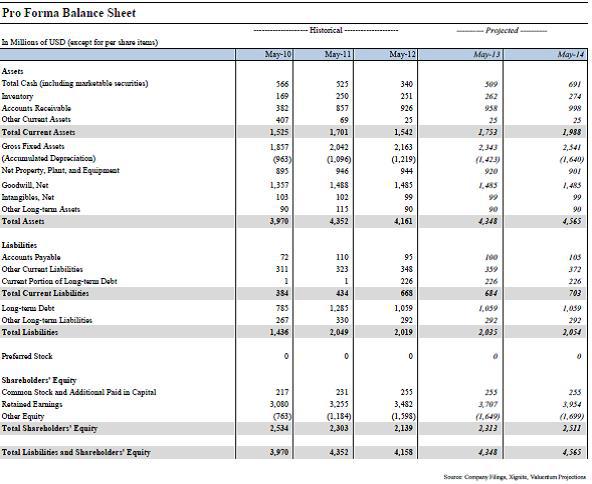The height and width of the screenshot is (484, 592).
Task: Click the Projected section heading
Action: [x=502, y=31]
